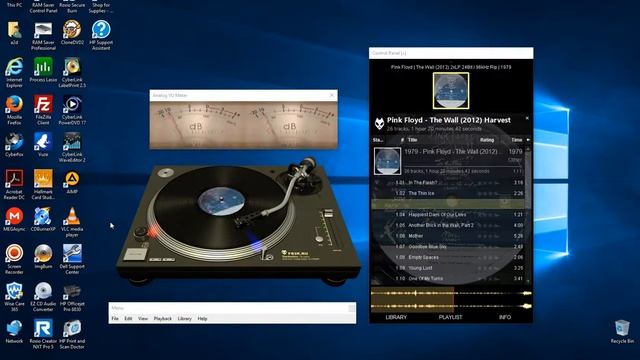
Task: Open HP Officejet Pro 6830 icon
Action: pyautogui.click(x=72, y=297)
